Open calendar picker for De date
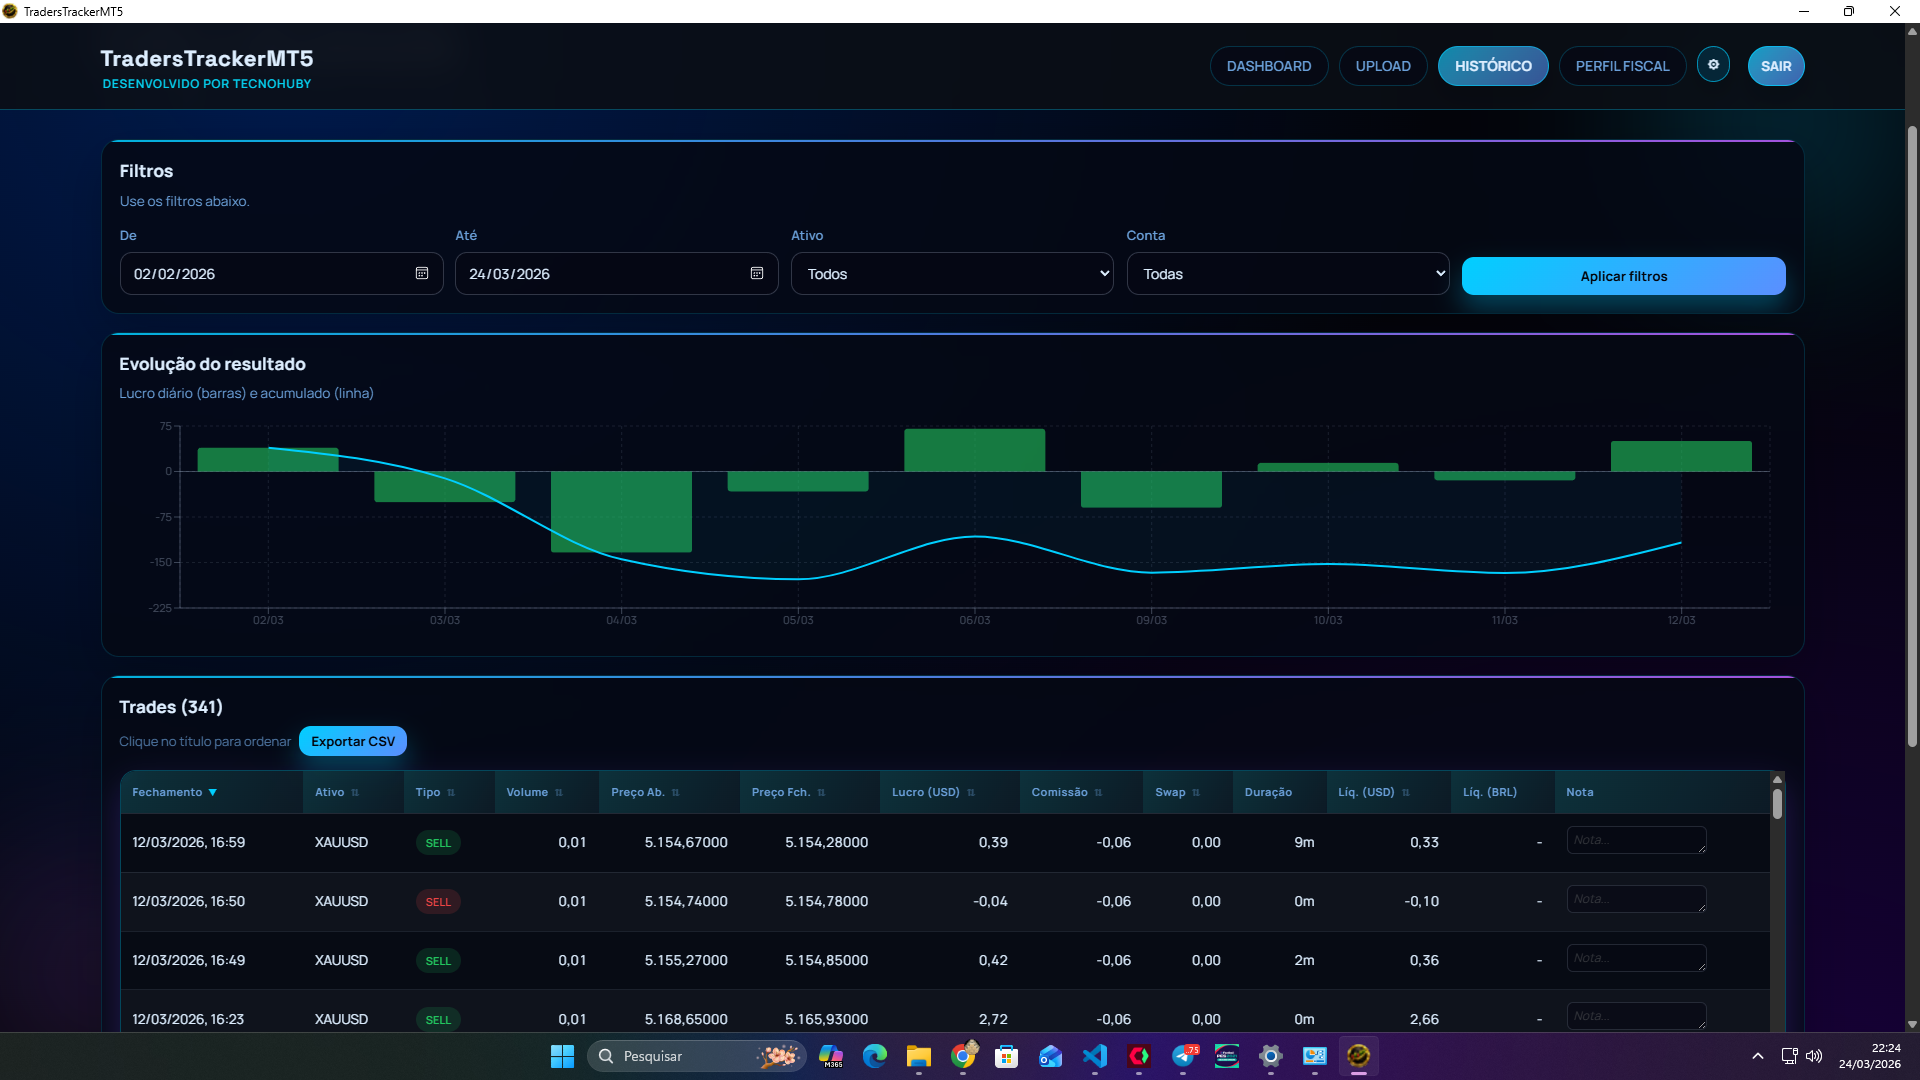 [422, 274]
